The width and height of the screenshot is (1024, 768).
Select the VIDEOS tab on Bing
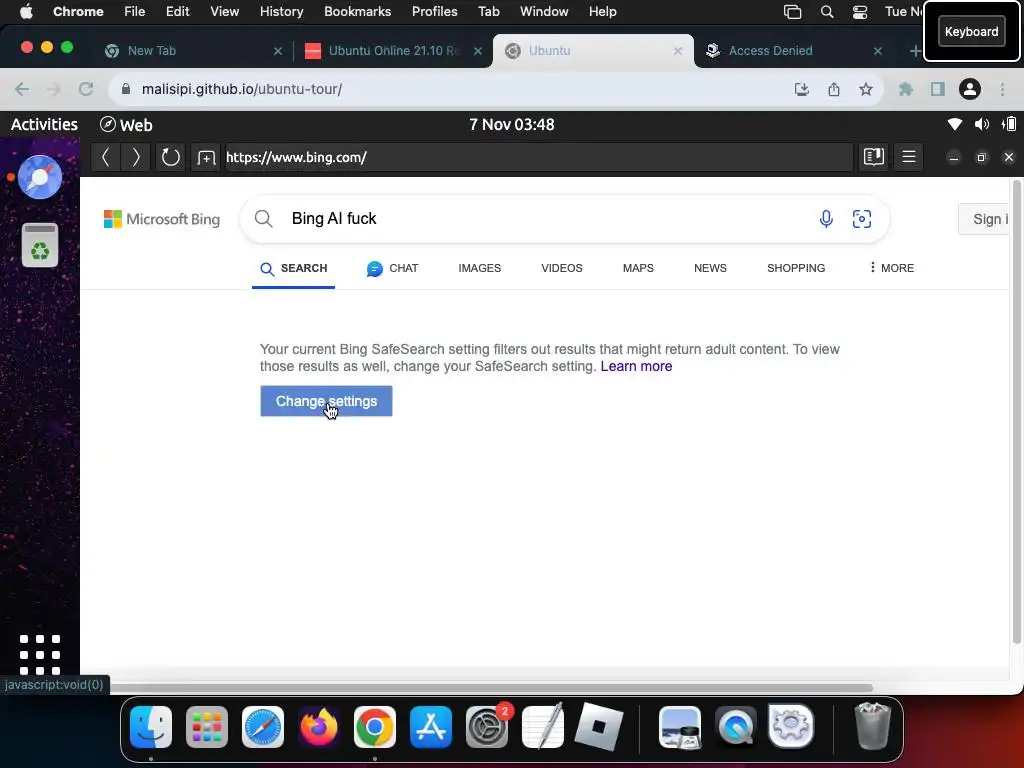562,268
